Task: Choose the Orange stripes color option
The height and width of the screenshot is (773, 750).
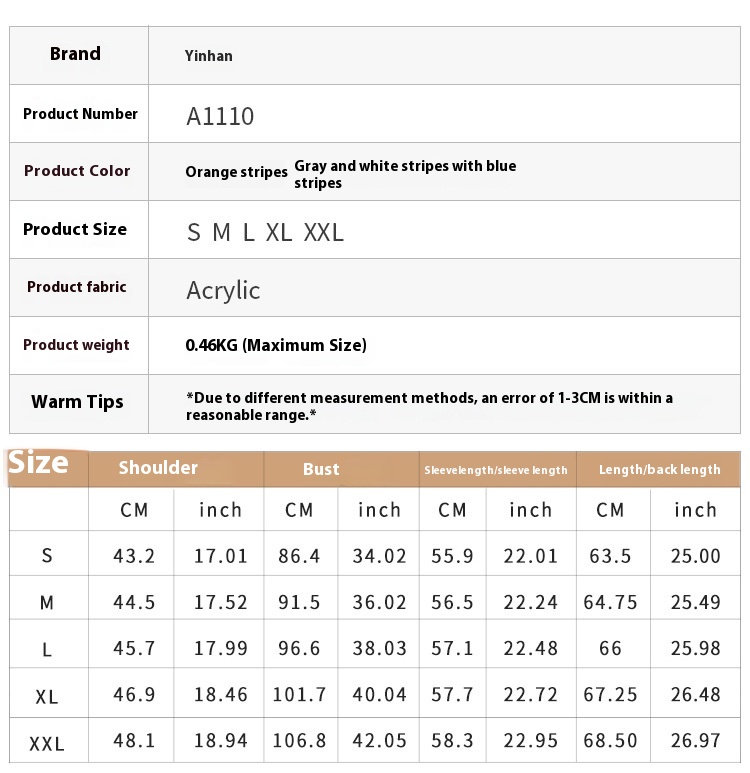Action: point(236,172)
